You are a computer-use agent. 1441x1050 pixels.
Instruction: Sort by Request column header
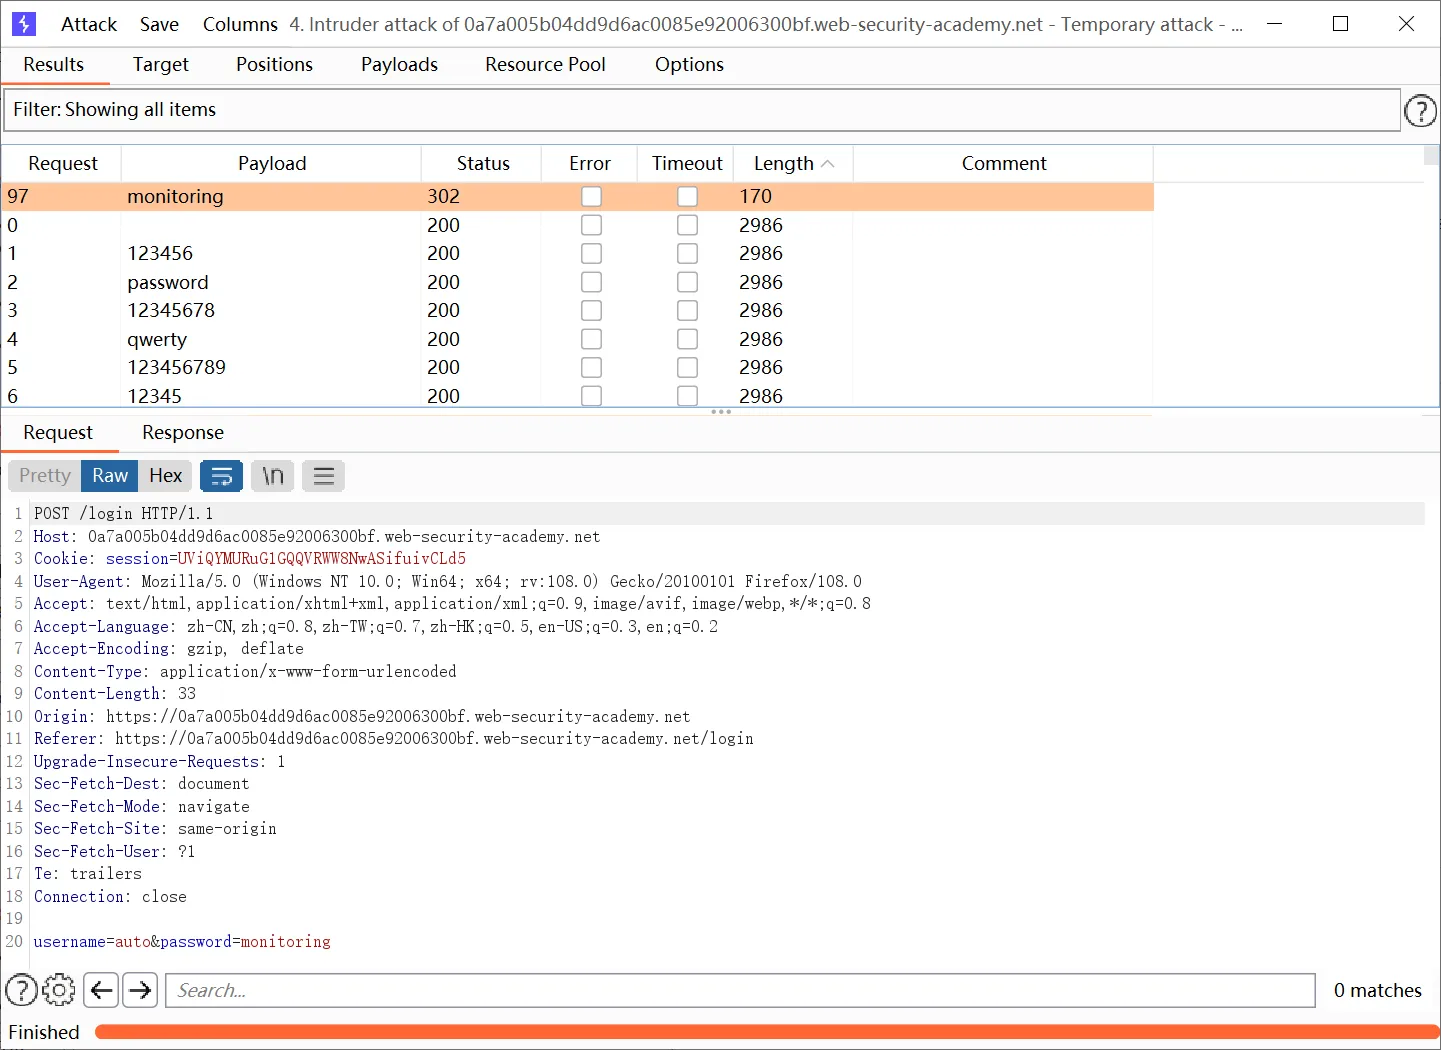click(62, 163)
